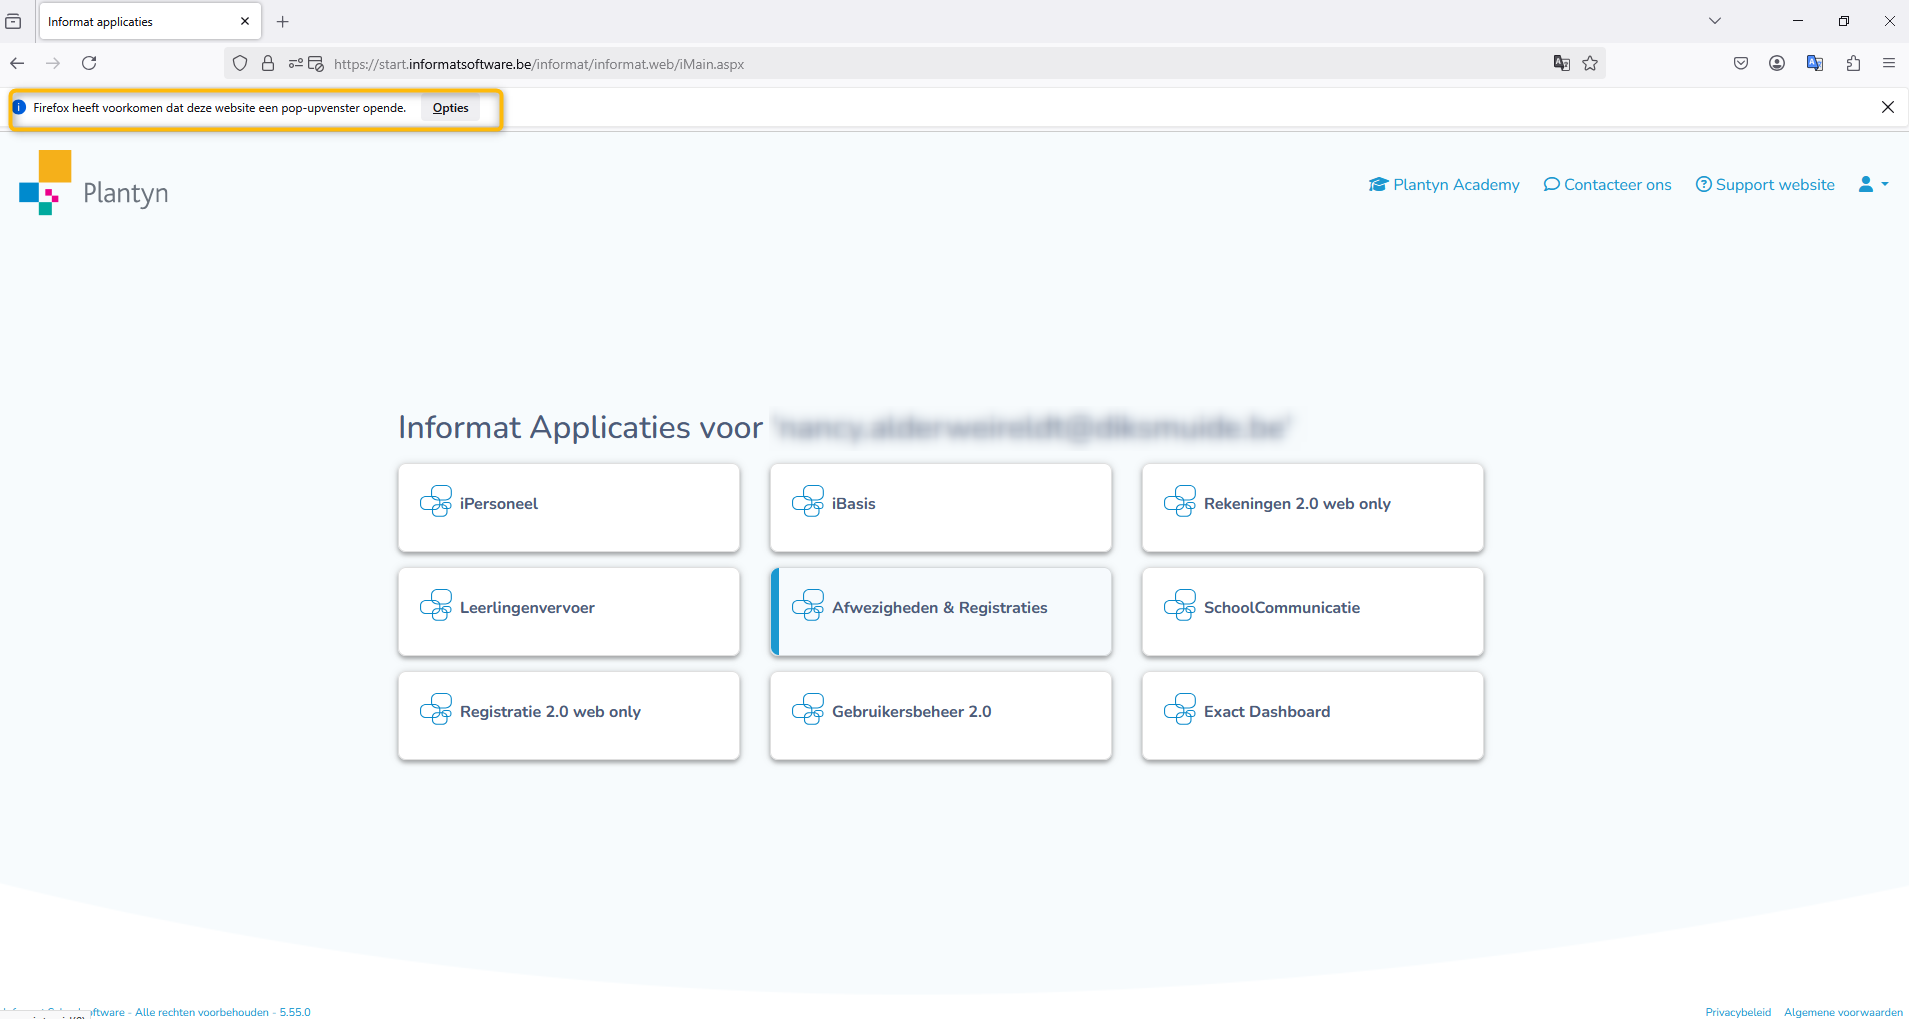Open pop-up blocker Opties button

[x=450, y=108]
